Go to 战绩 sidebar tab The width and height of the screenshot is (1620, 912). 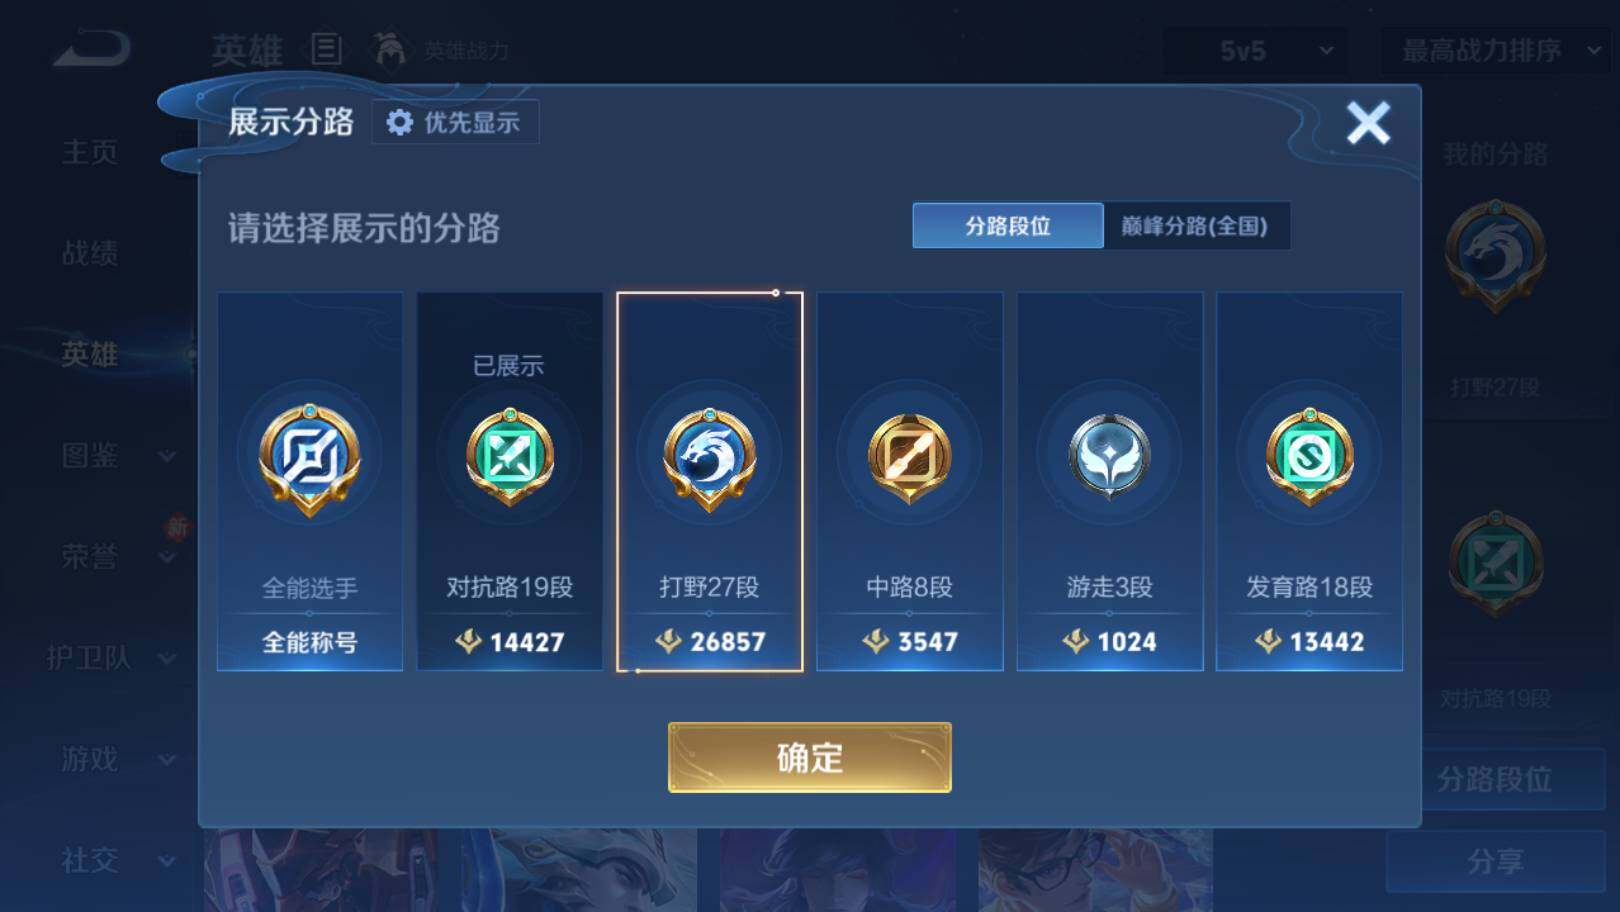click(90, 253)
